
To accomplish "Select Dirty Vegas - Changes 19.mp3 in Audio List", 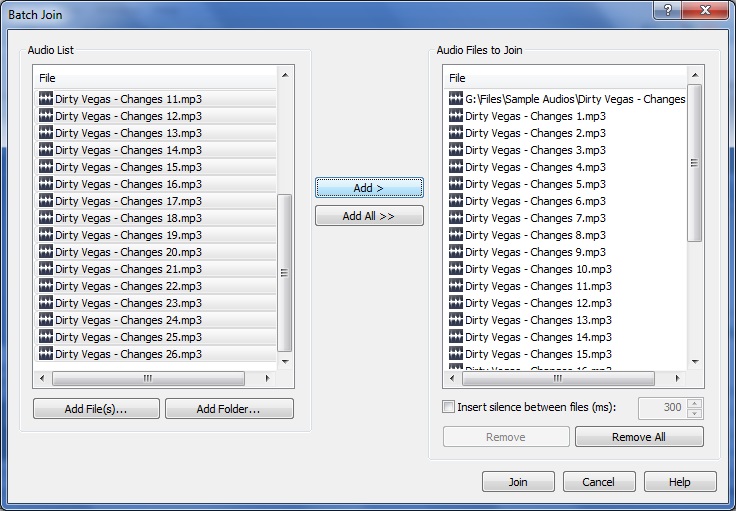I will pos(155,235).
